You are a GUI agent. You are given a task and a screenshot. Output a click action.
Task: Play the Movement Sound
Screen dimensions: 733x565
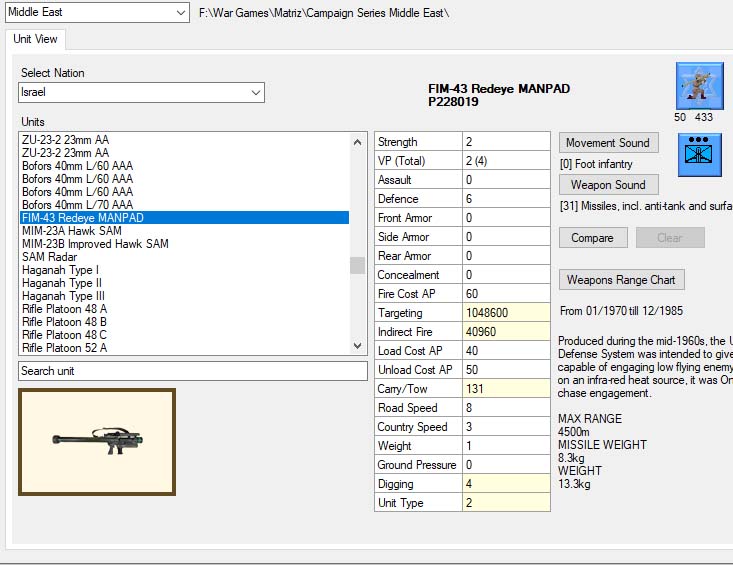(x=609, y=143)
